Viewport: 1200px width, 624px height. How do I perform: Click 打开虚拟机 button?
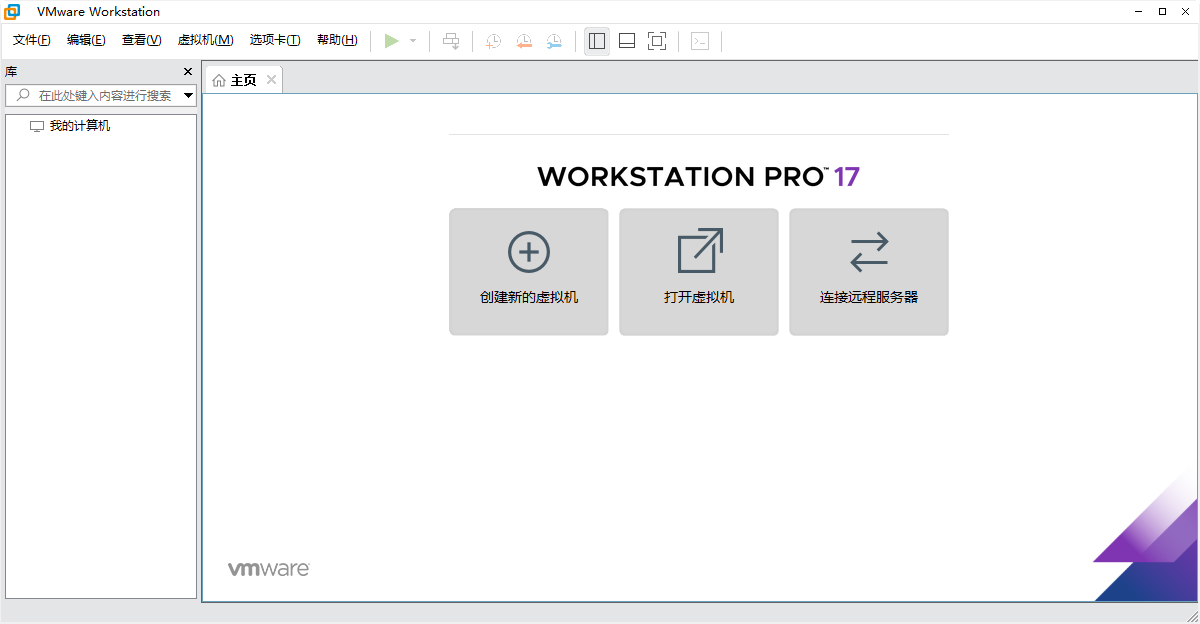pos(699,272)
